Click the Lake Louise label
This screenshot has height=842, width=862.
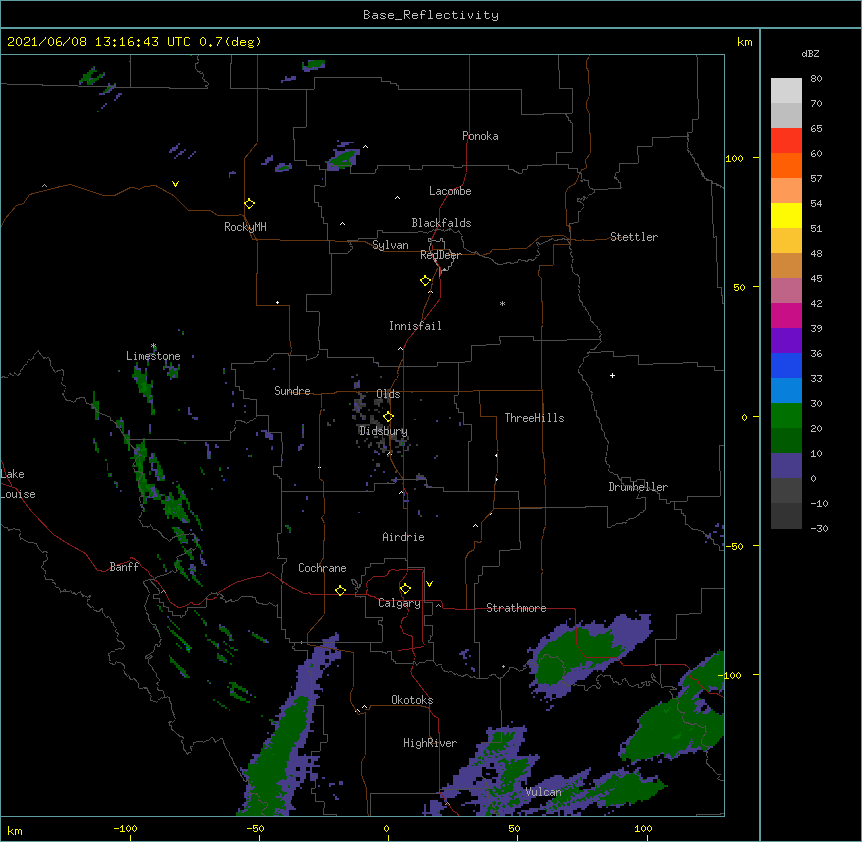click(x=18, y=484)
